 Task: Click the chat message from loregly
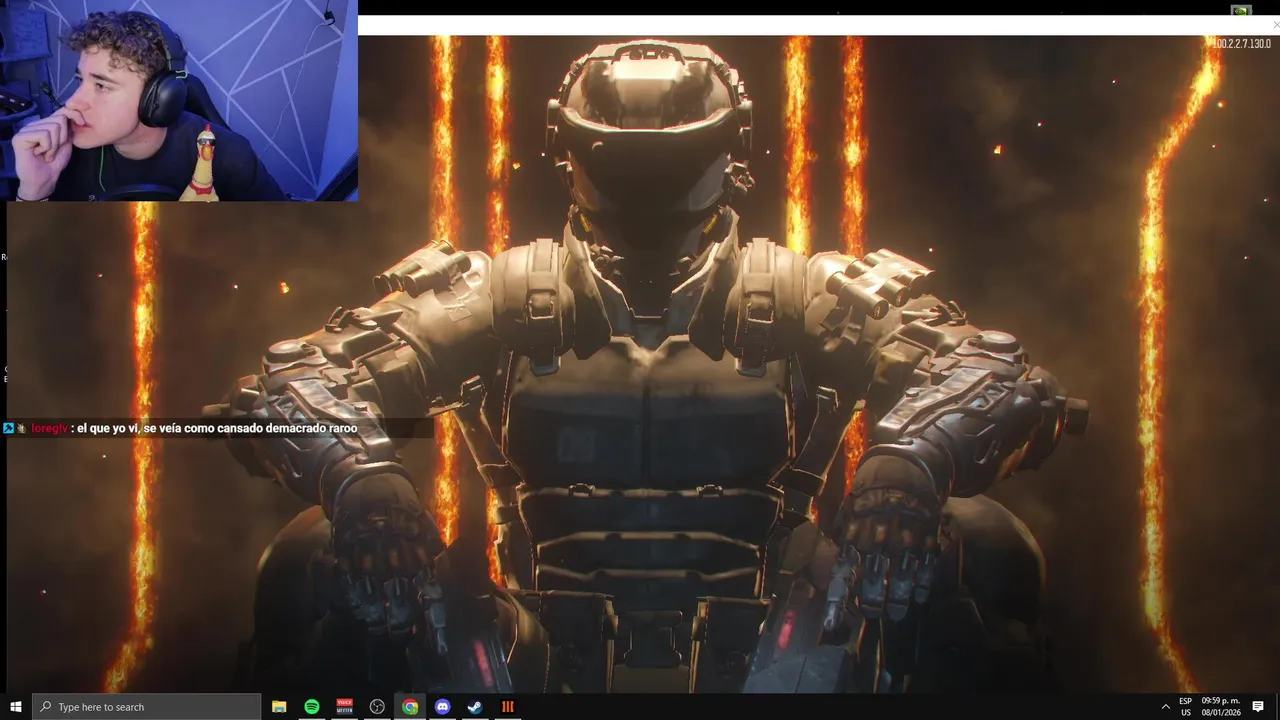coord(194,428)
